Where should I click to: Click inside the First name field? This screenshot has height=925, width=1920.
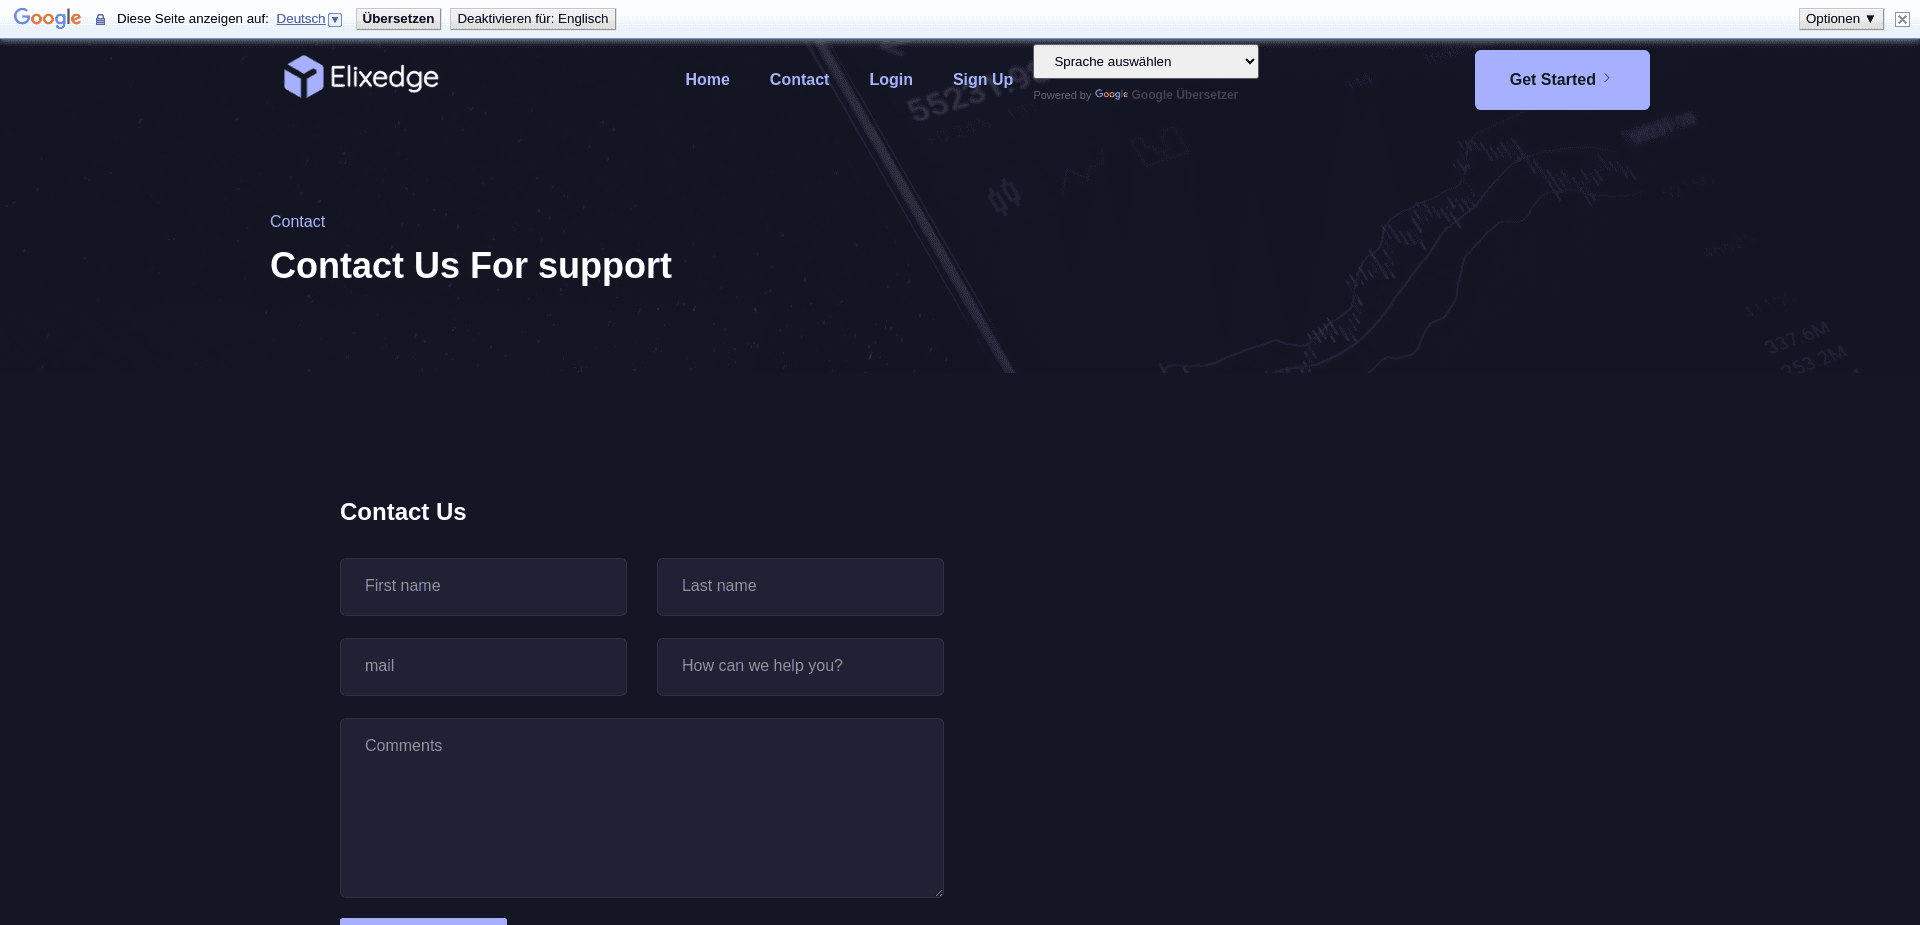[x=483, y=587]
